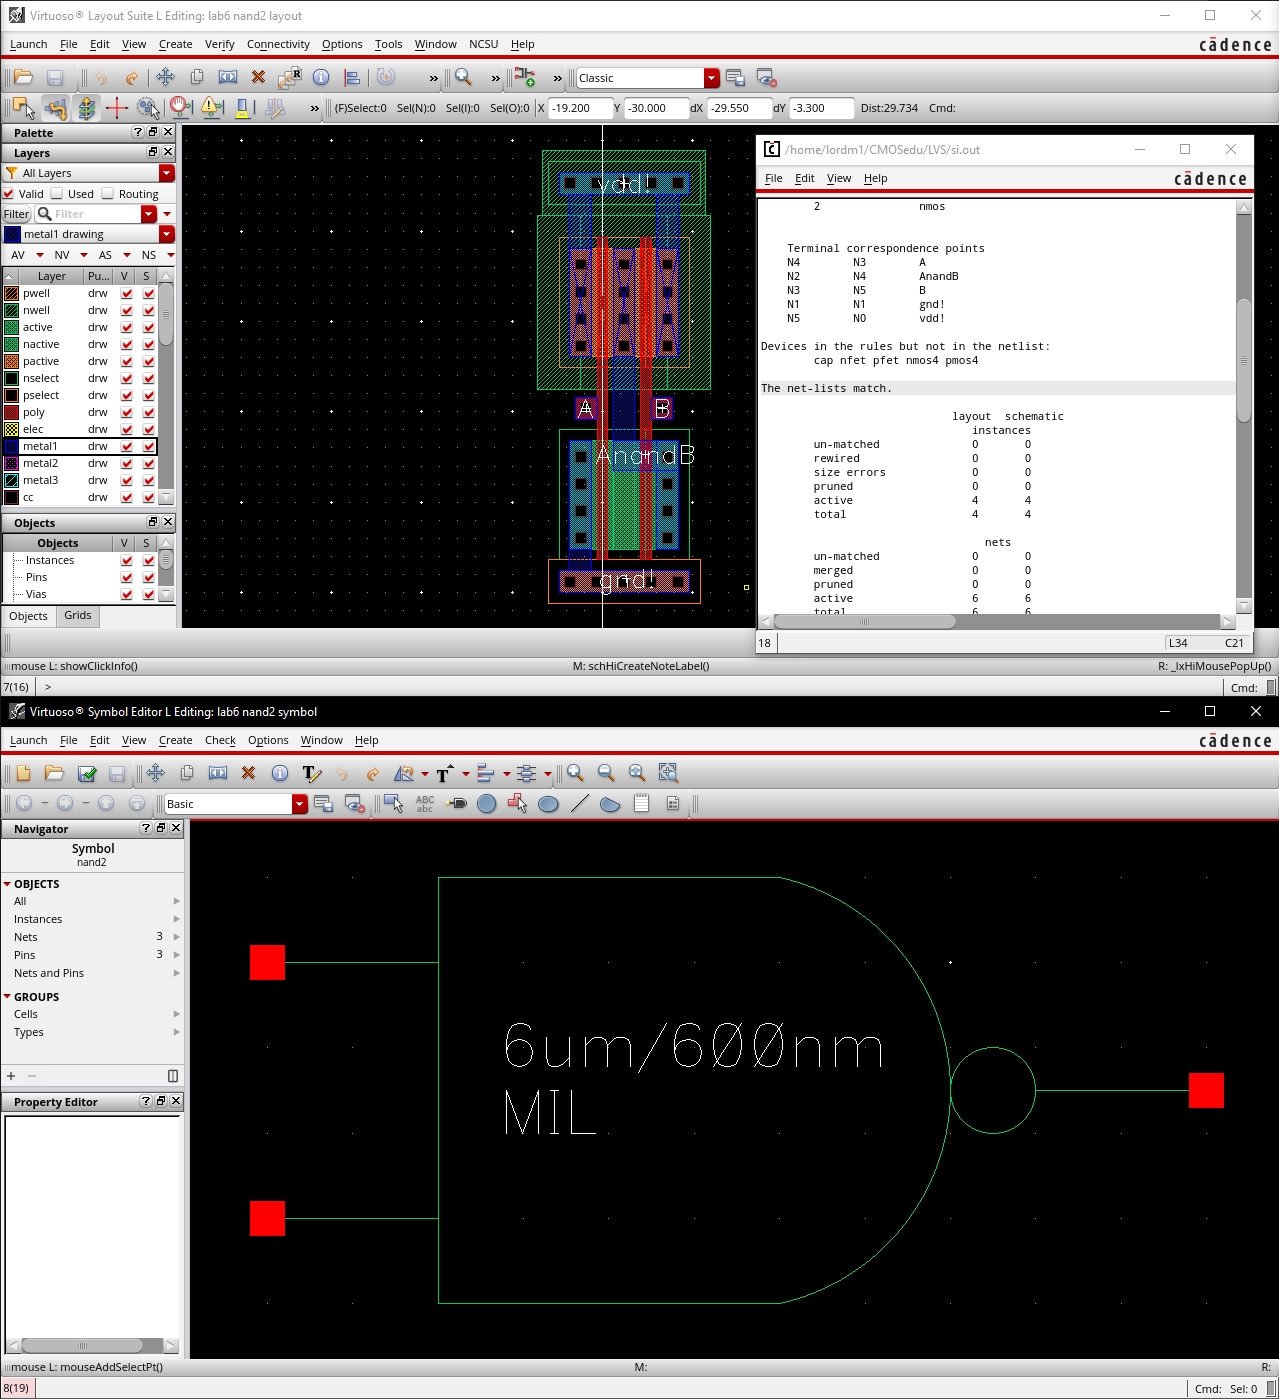Click the Zoom In magnifier in Symbol Editor
1279x1399 pixels.
tap(575, 774)
